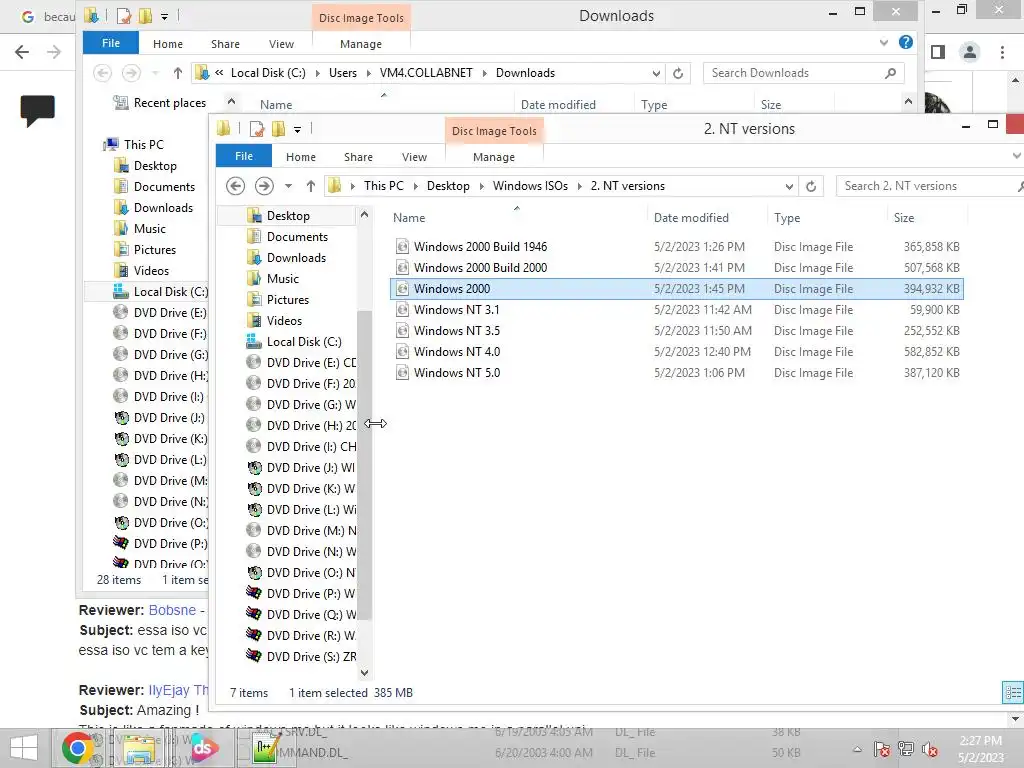The width and height of the screenshot is (1024, 768).
Task: Open Help in Downloads window
Action: (906, 42)
